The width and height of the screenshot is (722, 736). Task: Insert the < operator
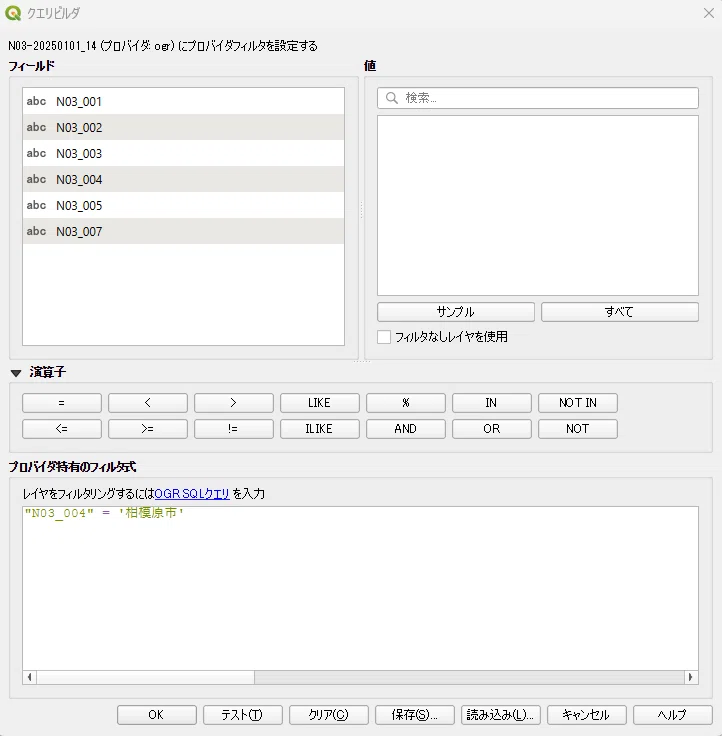pos(148,403)
